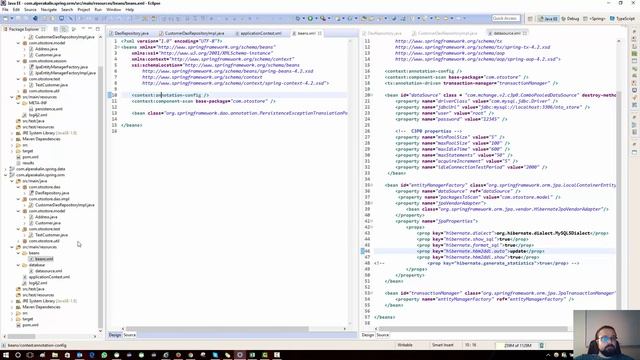
Task: Click the Debug bug toolbar icon
Action: click(298, 18)
